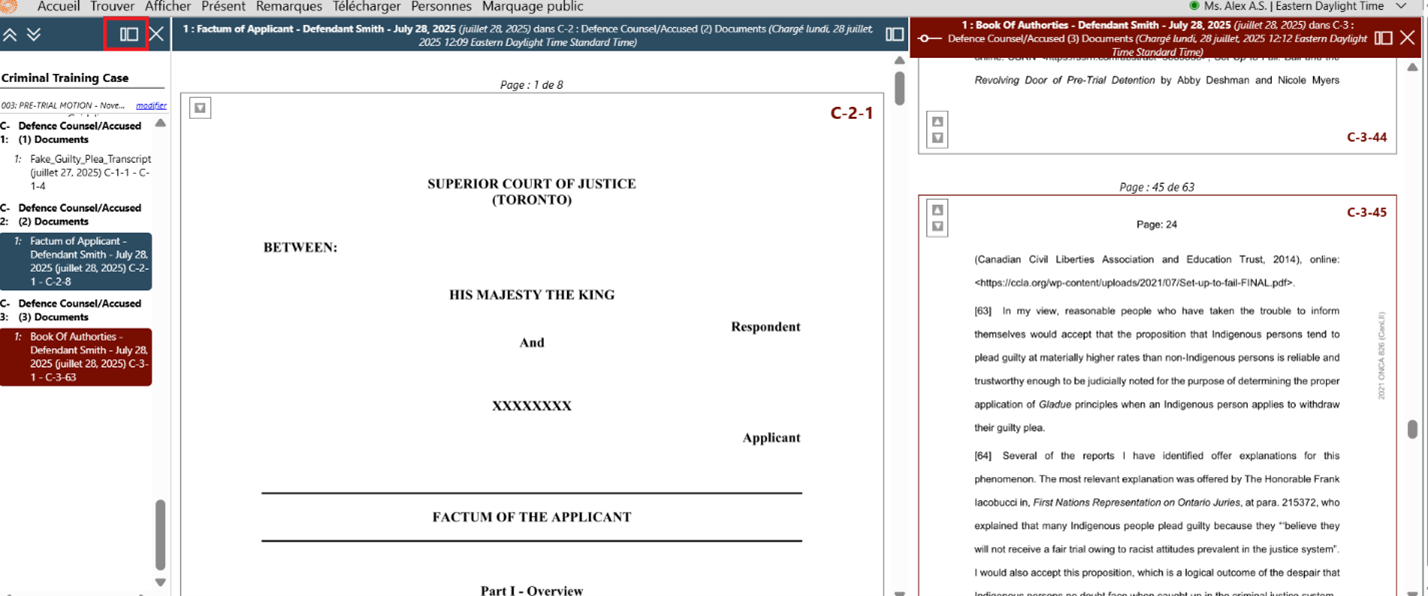The image size is (1428, 596).
Task: Click the double up chevron icon
Action: (x=10, y=35)
